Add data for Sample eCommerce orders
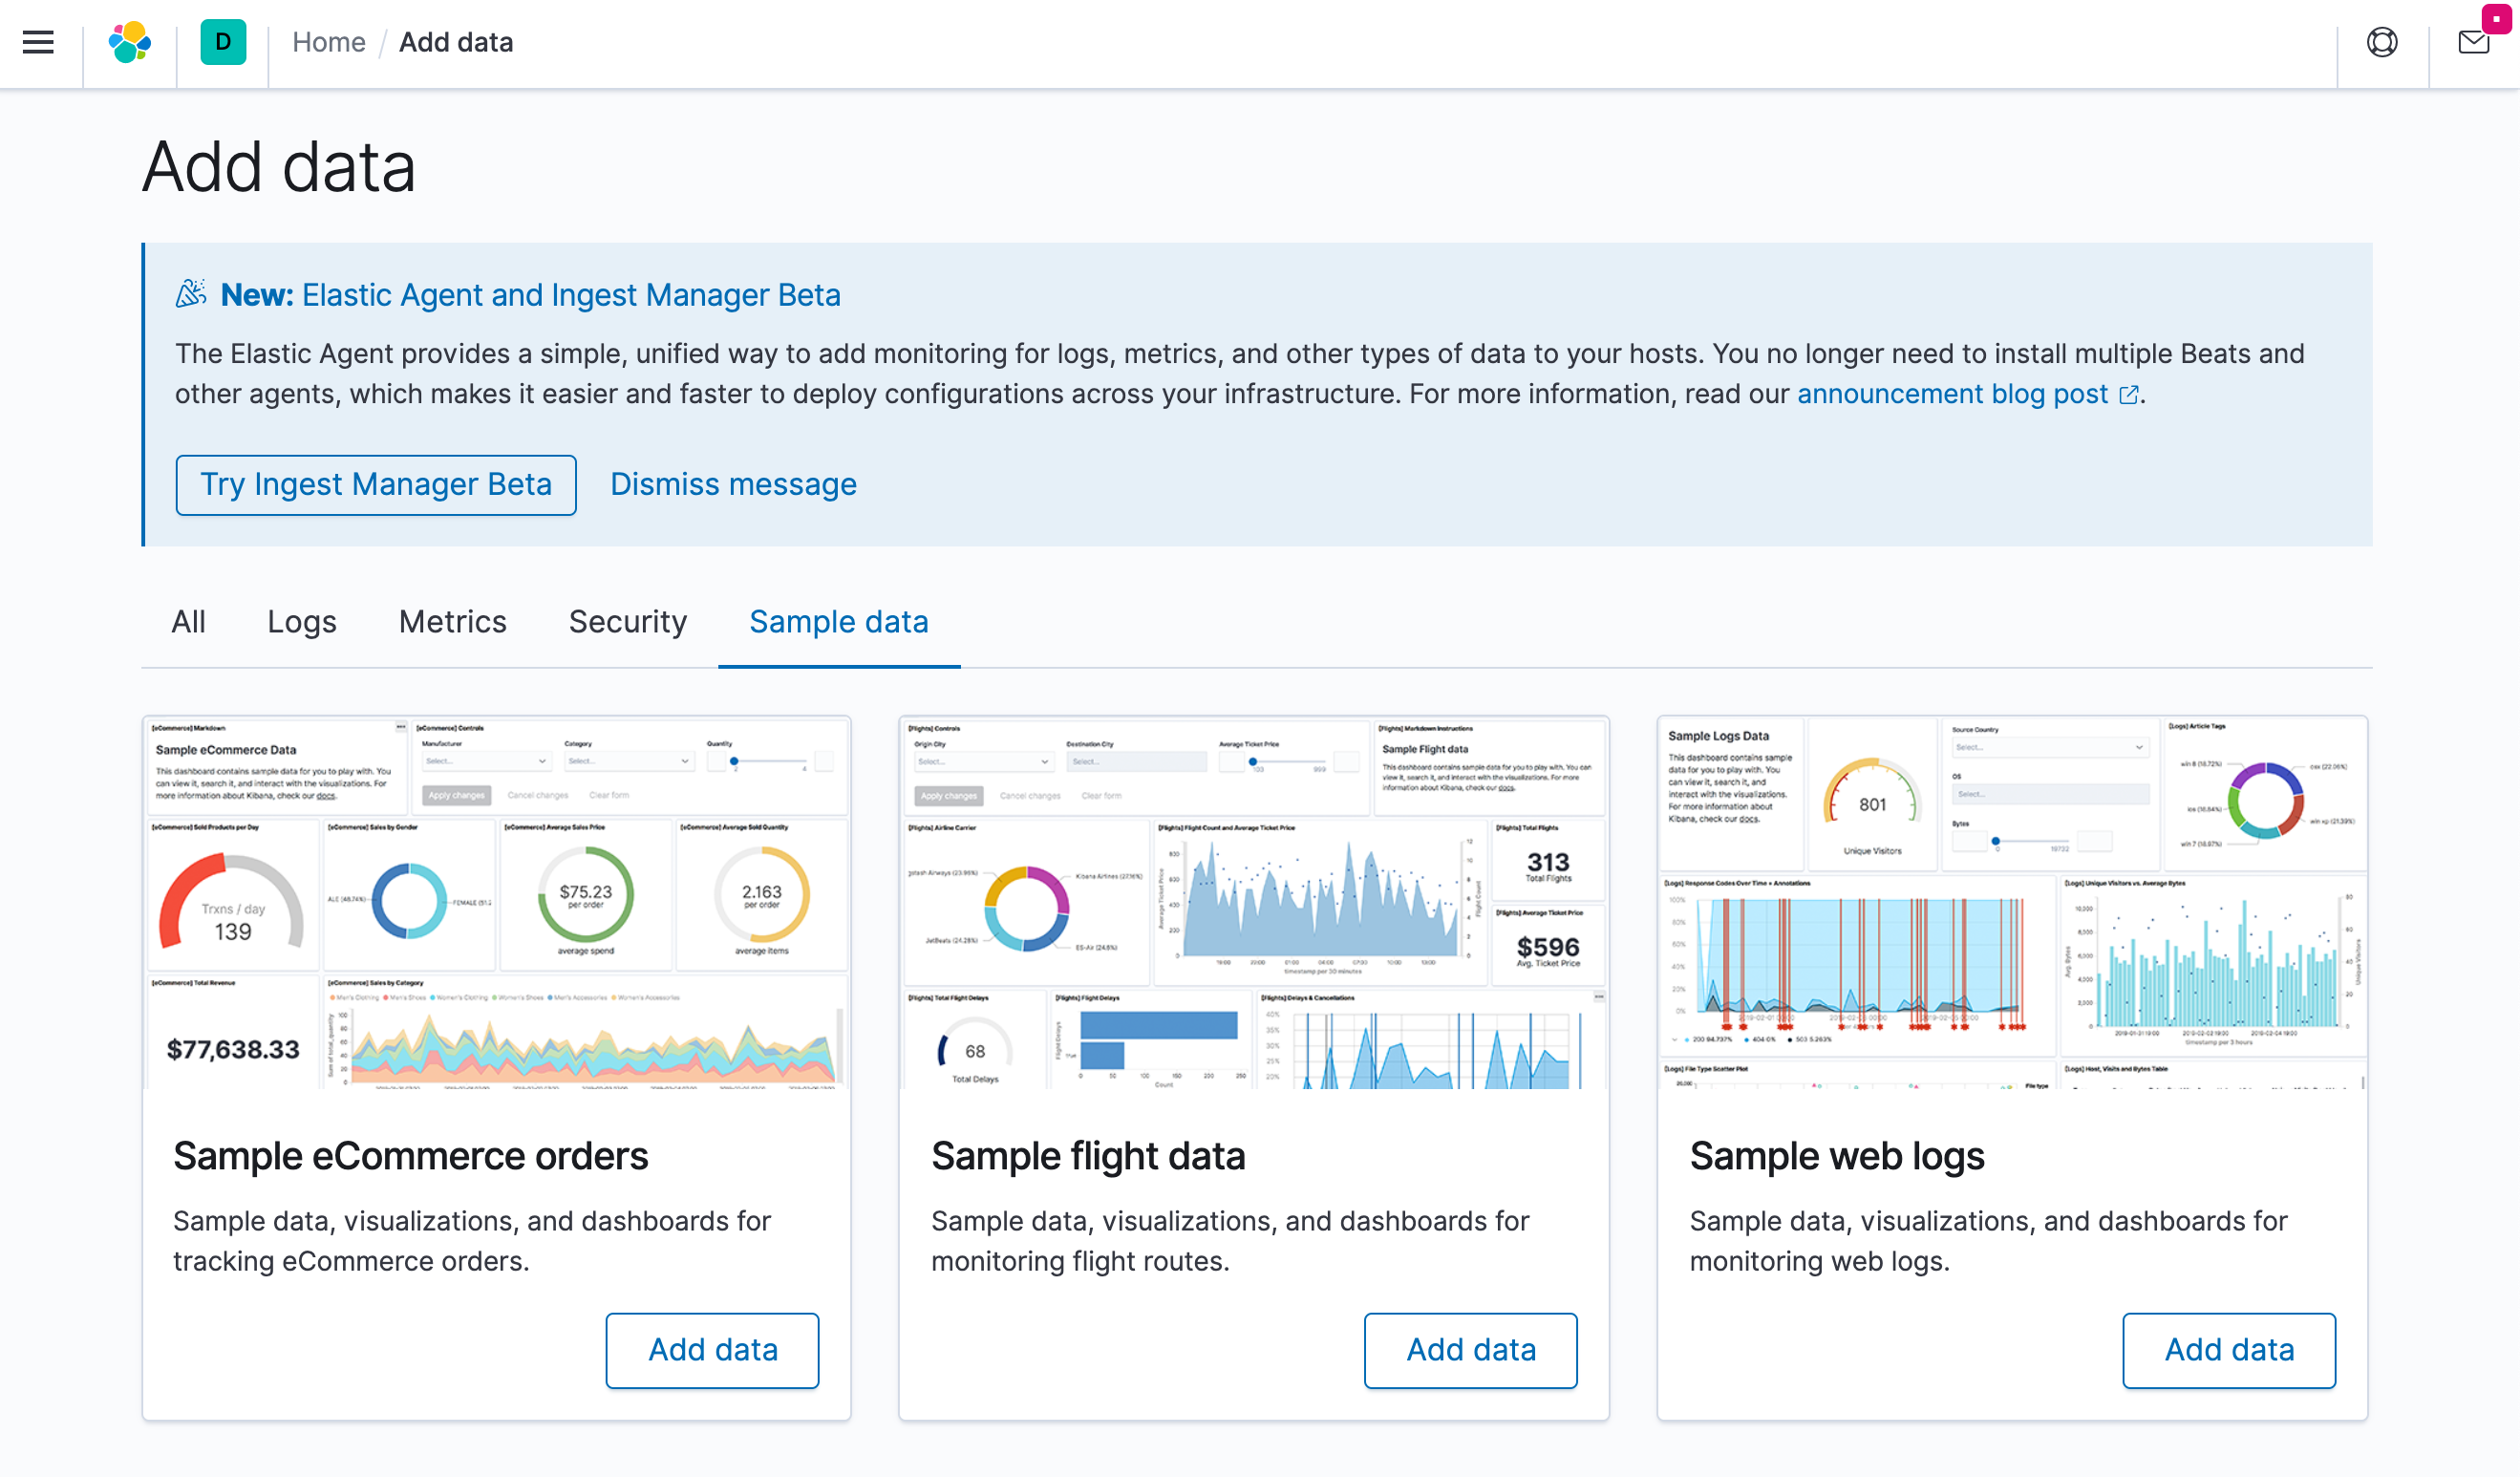Image resolution: width=2520 pixels, height=1477 pixels. (x=712, y=1350)
